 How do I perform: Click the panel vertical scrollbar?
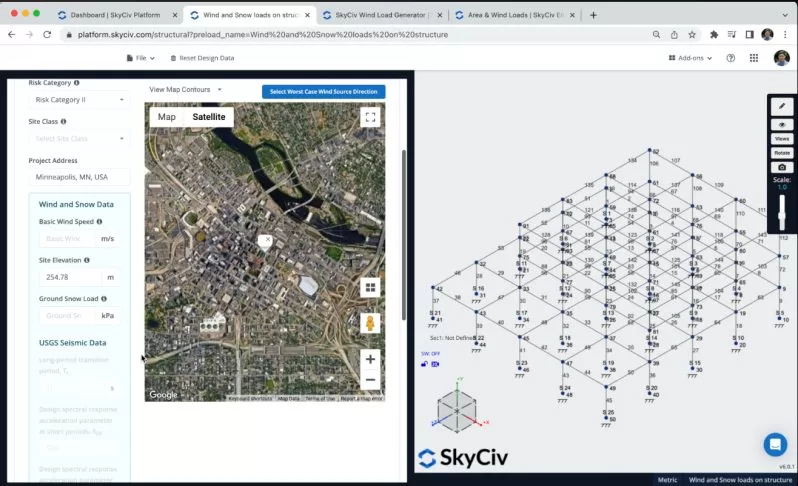coord(404,235)
